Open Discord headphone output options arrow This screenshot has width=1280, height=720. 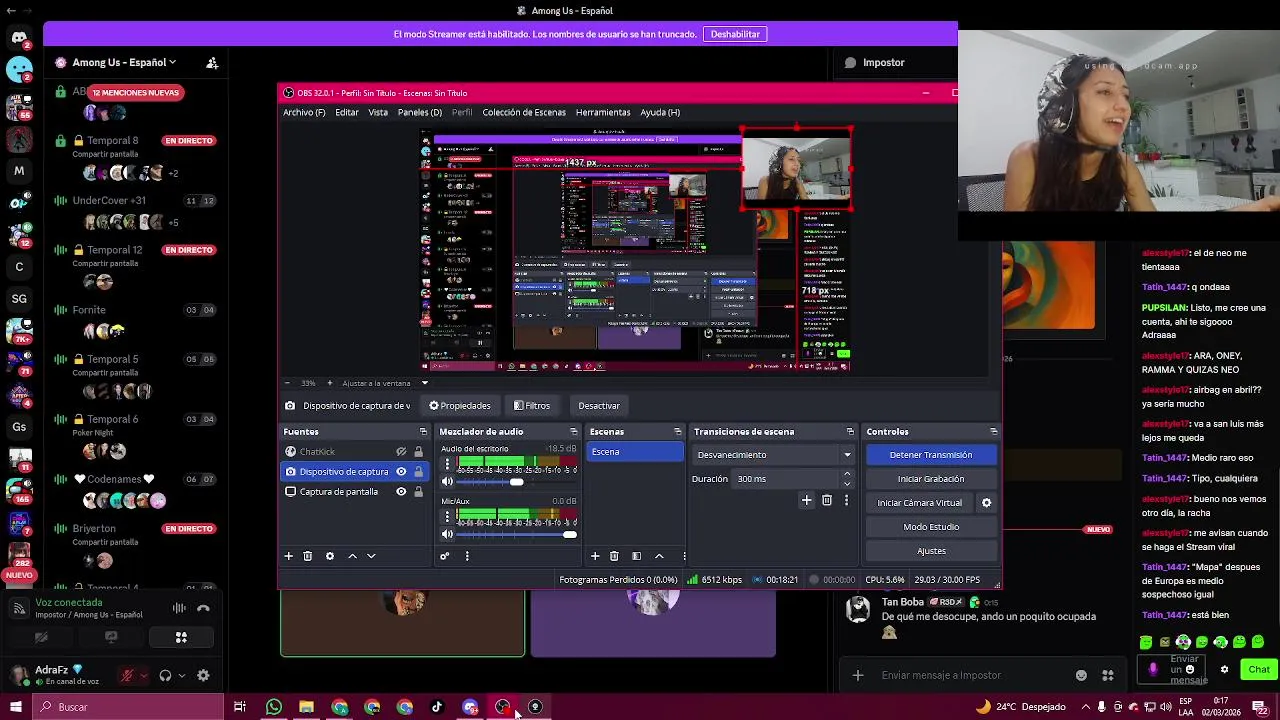pyautogui.click(x=181, y=676)
